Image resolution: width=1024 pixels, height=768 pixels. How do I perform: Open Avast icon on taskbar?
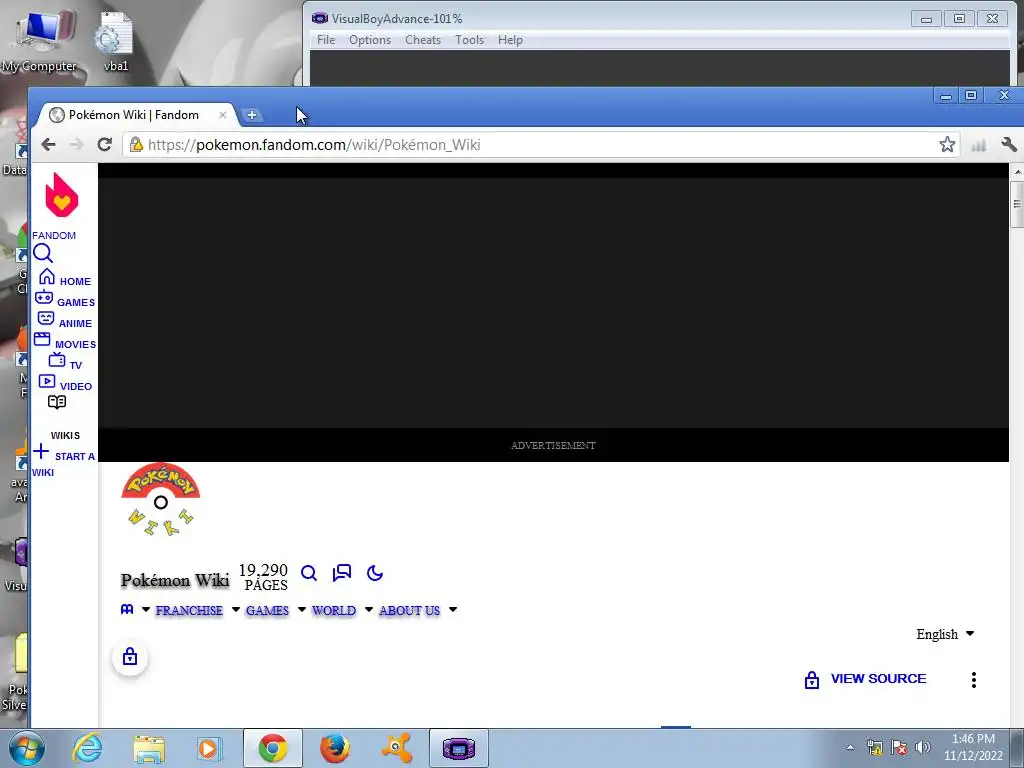pos(396,748)
